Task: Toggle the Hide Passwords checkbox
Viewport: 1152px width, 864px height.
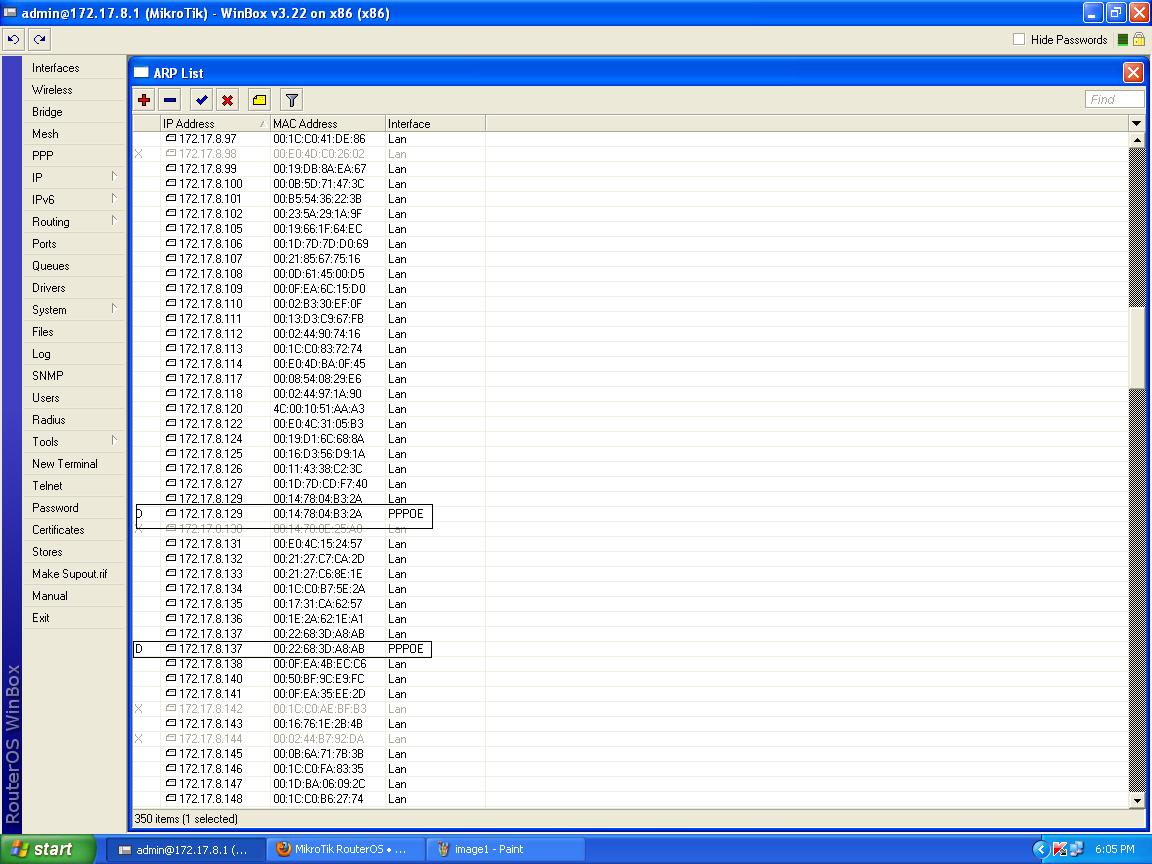Action: 1019,40
